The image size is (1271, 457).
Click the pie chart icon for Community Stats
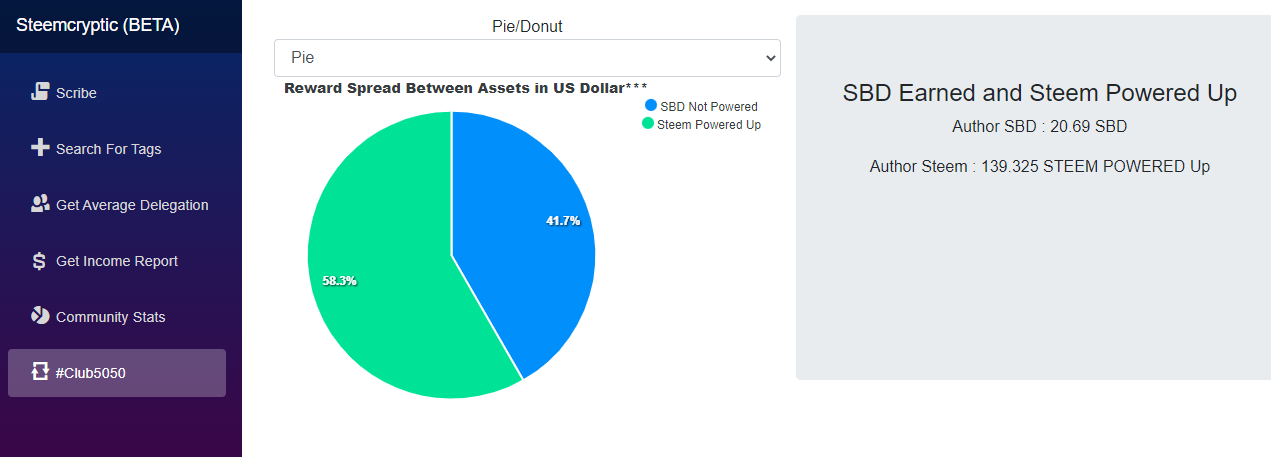point(40,316)
